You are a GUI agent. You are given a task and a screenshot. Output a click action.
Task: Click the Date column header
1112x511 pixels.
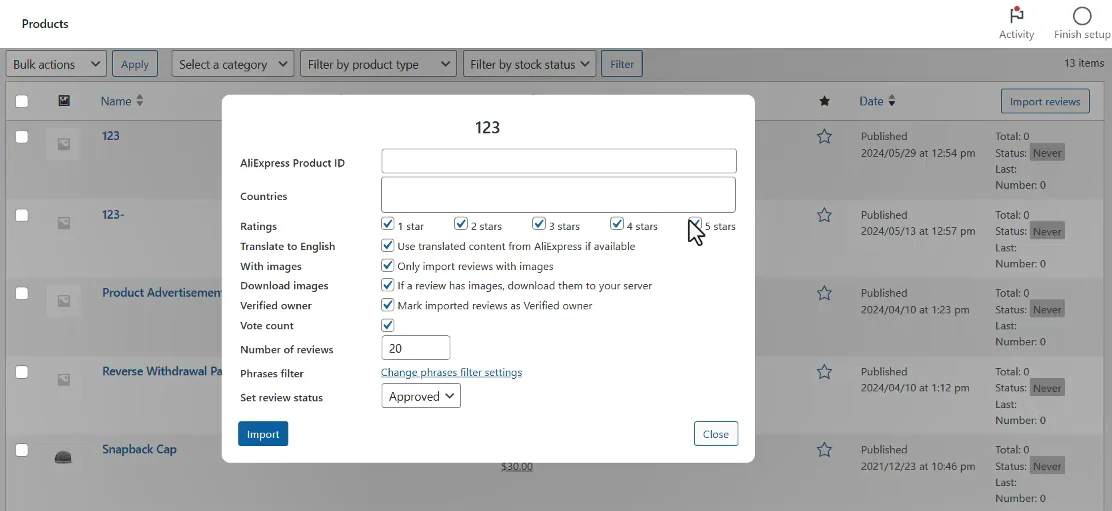click(872, 101)
